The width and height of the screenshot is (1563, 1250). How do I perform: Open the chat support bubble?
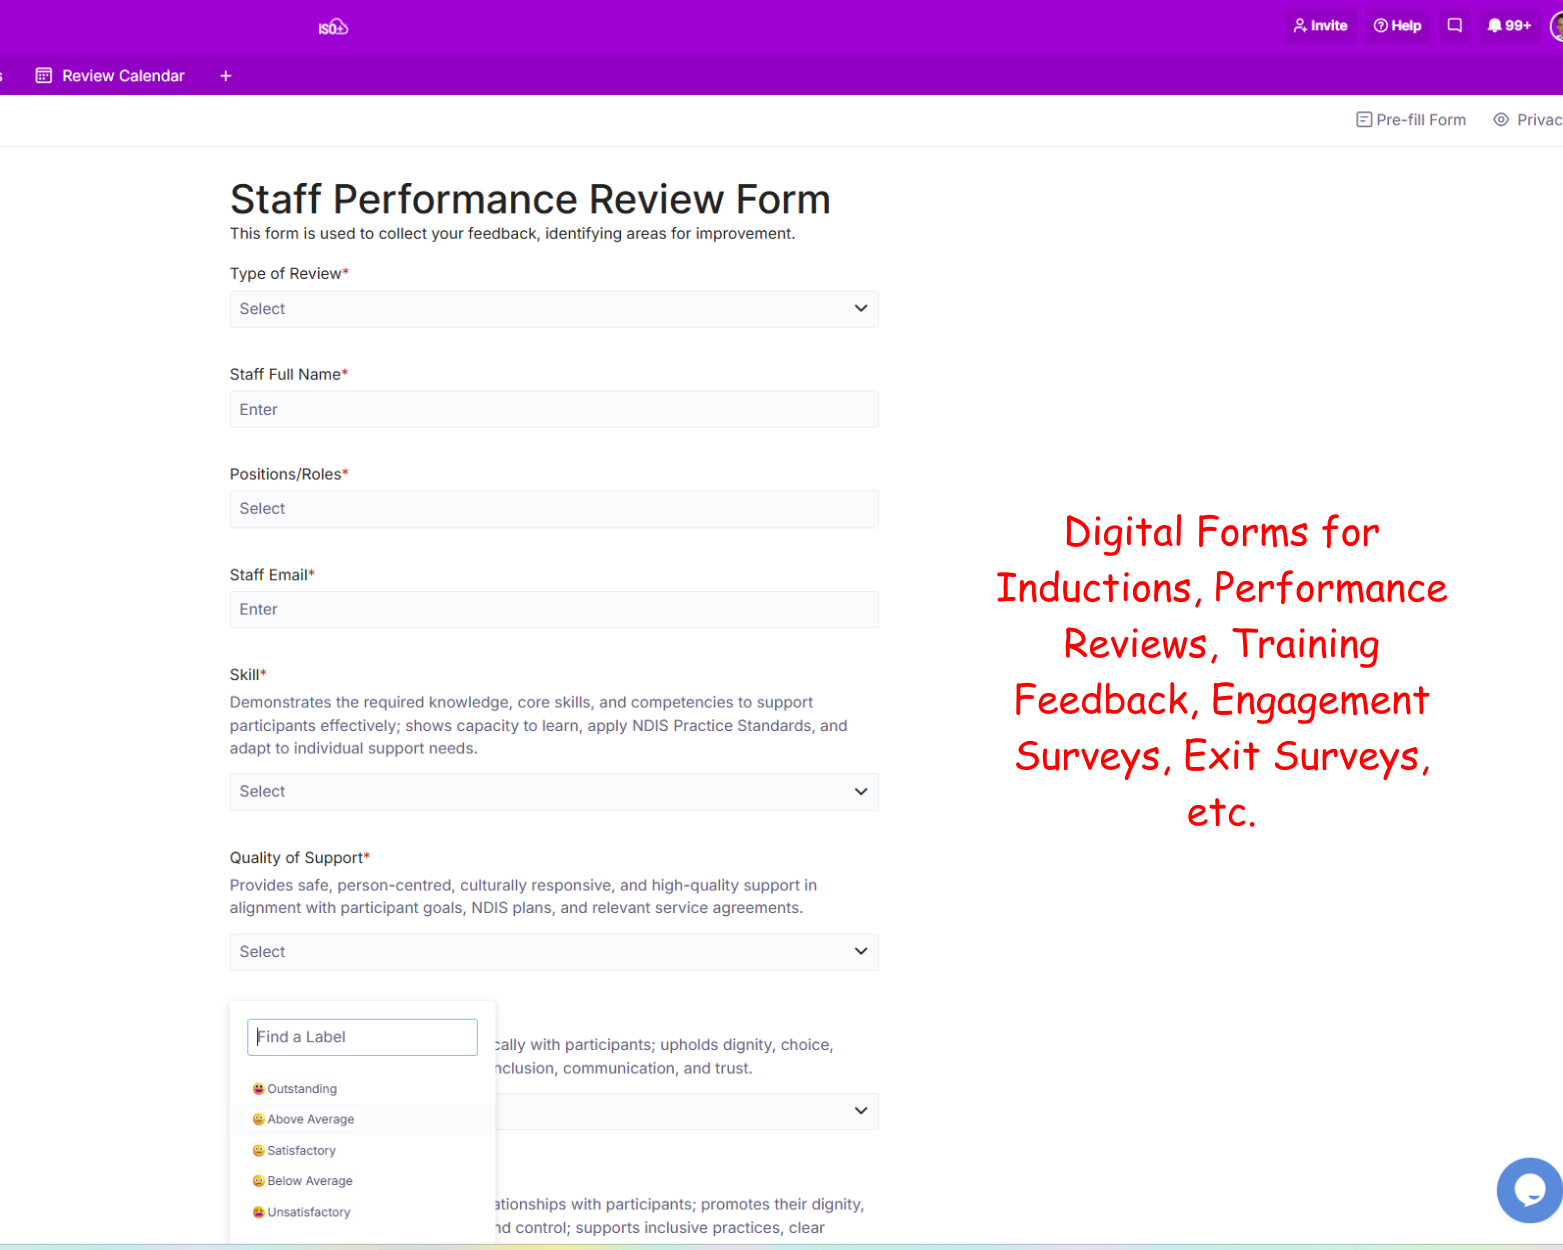tap(1528, 1189)
